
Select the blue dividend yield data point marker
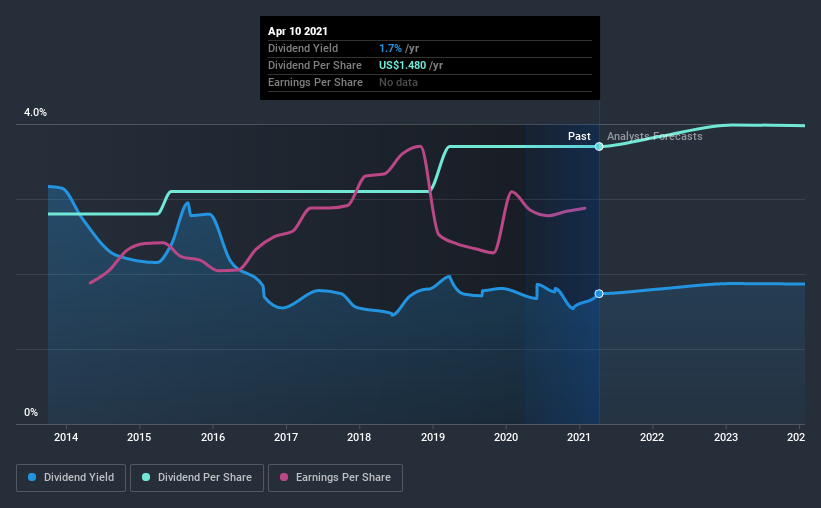click(x=599, y=294)
